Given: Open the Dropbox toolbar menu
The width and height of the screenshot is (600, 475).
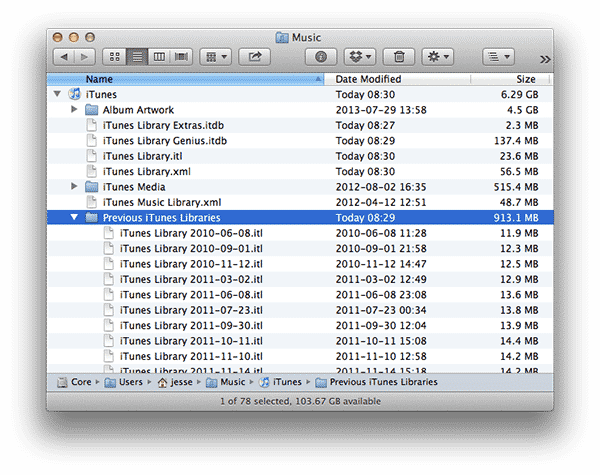Looking at the screenshot, I should click(360, 57).
